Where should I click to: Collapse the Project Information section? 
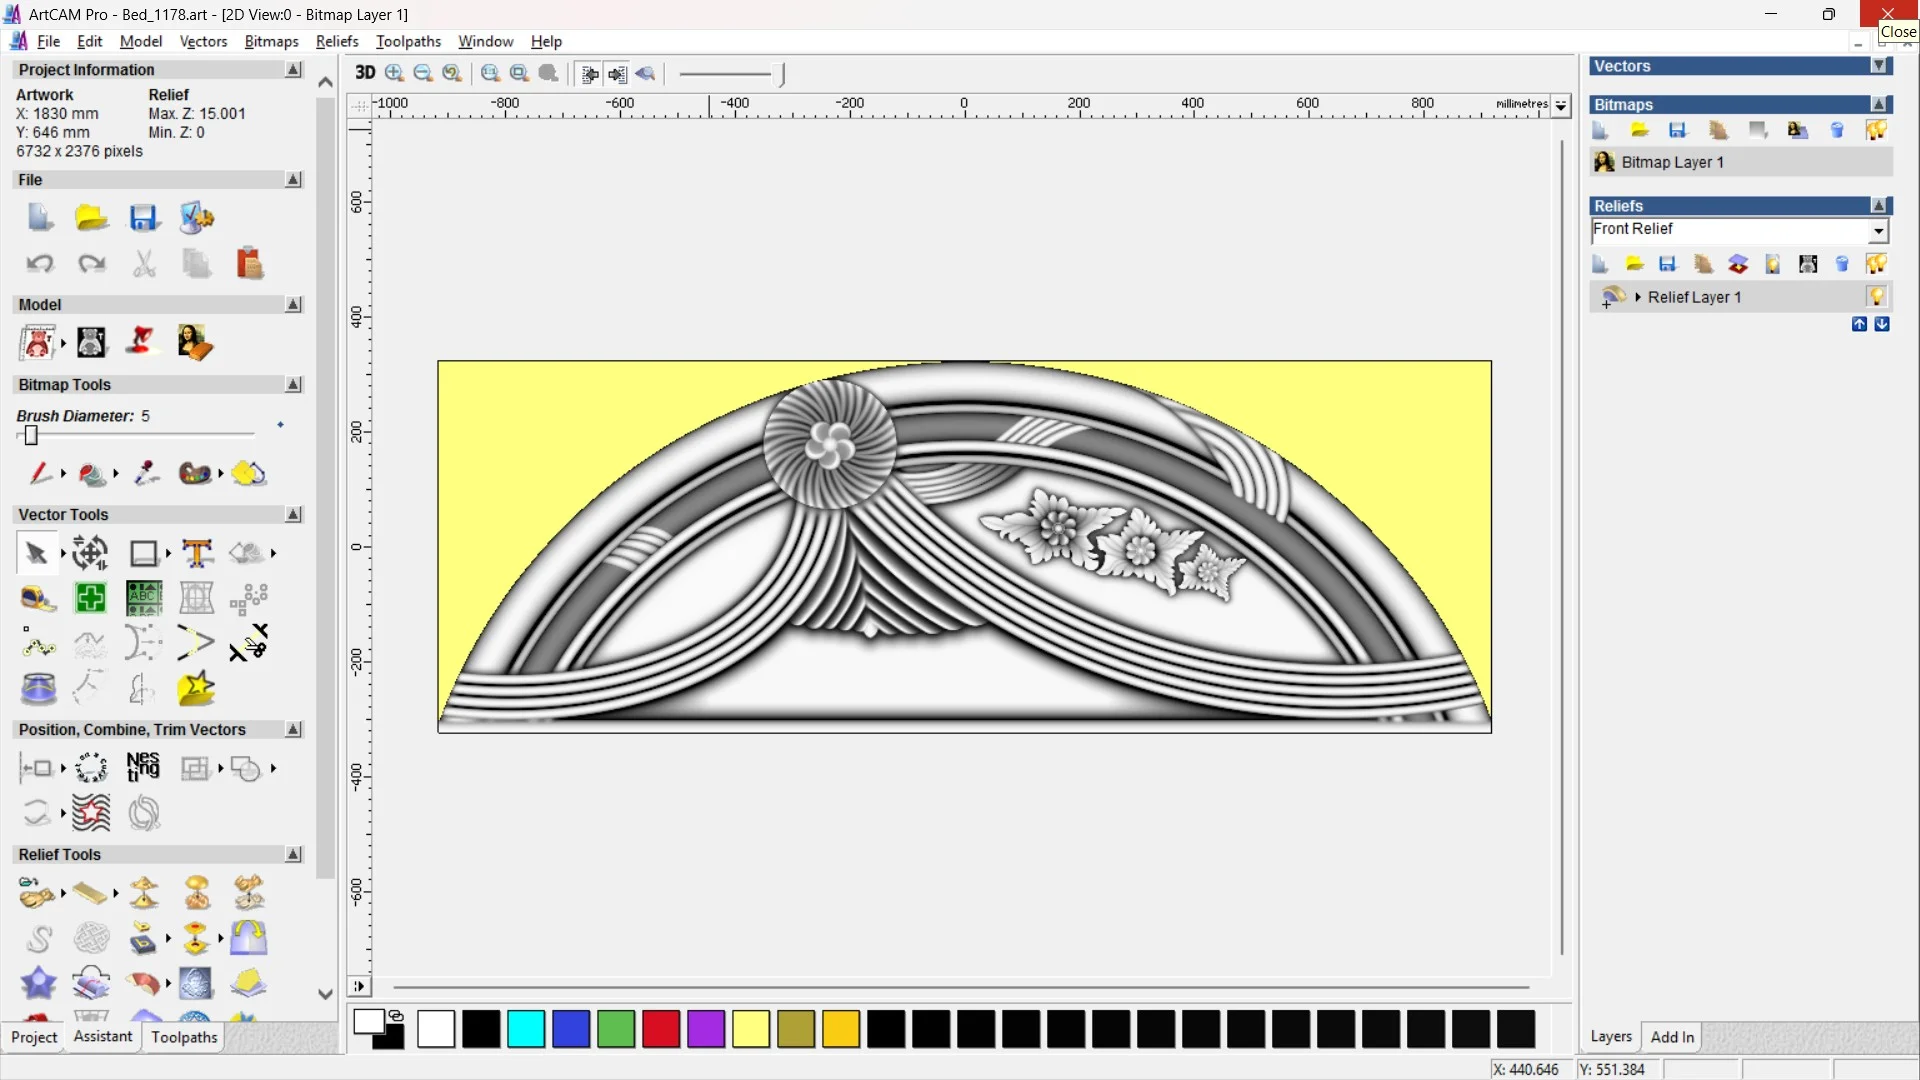[x=293, y=70]
